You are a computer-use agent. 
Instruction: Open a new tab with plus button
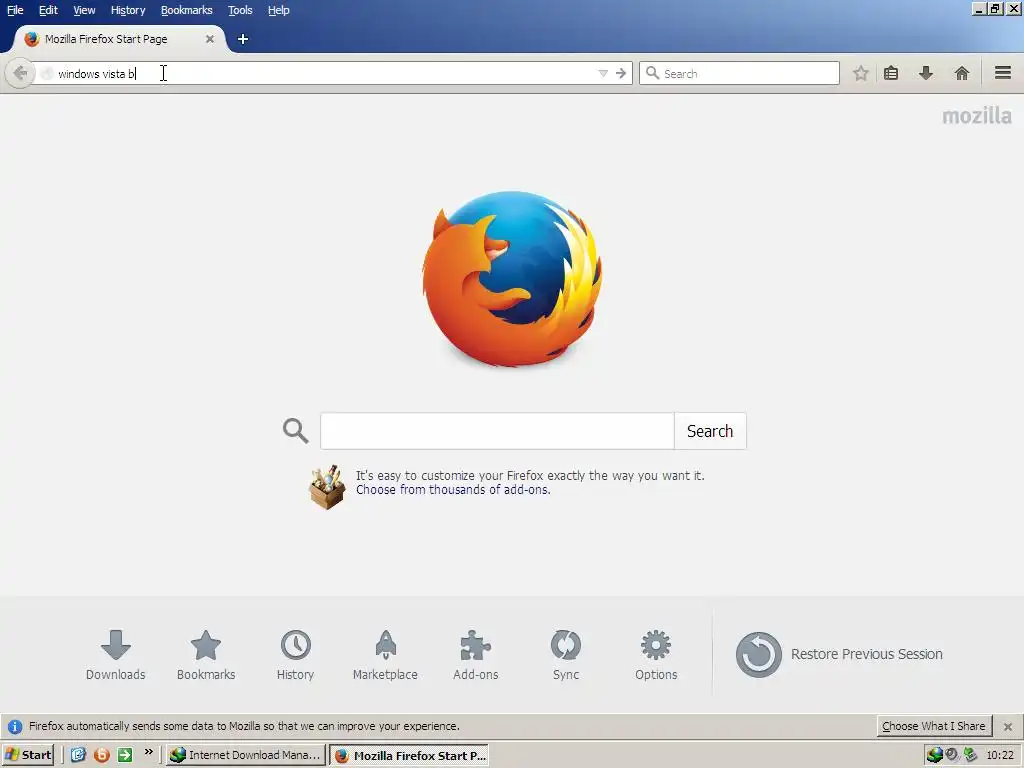[243, 39]
